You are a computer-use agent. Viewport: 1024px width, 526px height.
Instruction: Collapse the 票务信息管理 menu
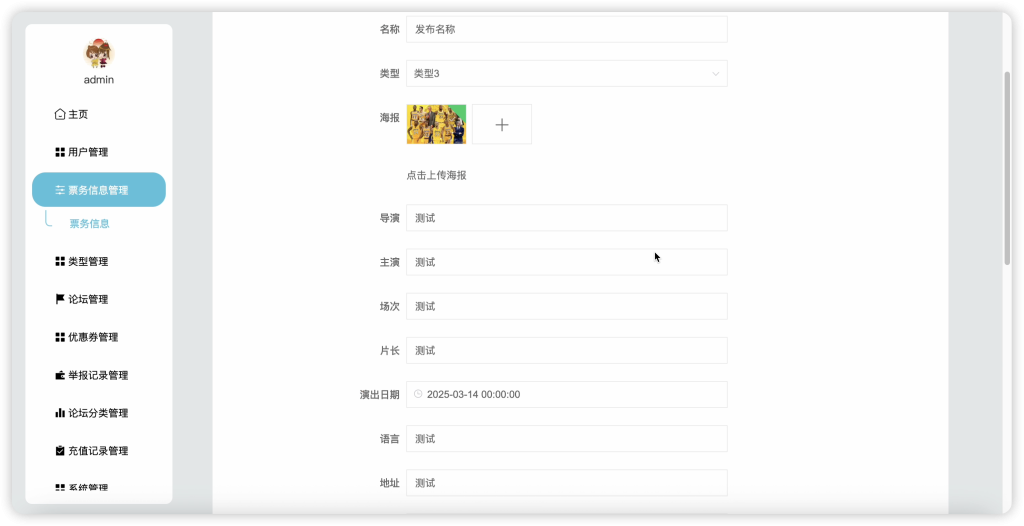tap(99, 189)
